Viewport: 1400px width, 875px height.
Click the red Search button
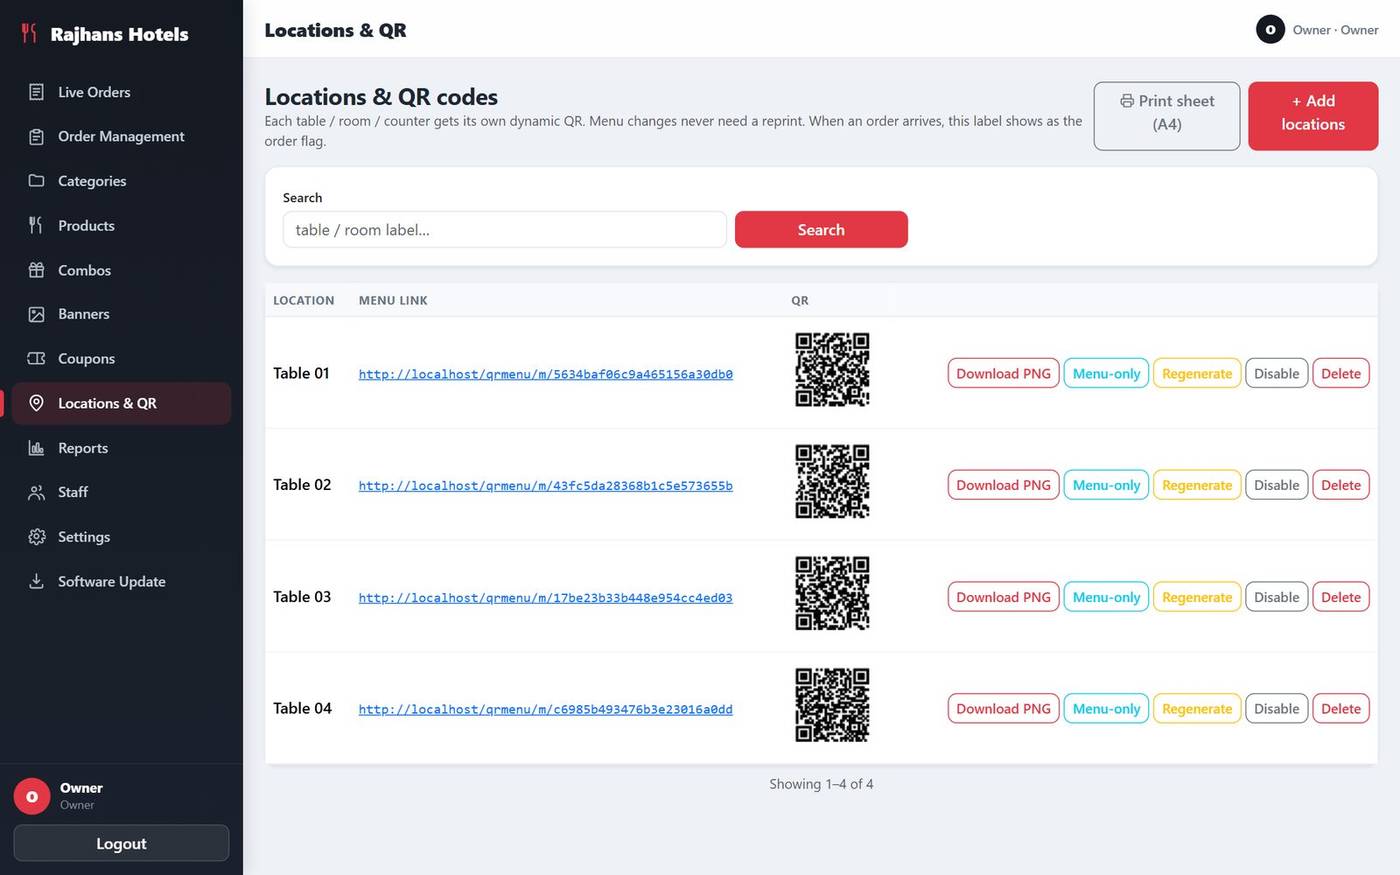coord(821,229)
